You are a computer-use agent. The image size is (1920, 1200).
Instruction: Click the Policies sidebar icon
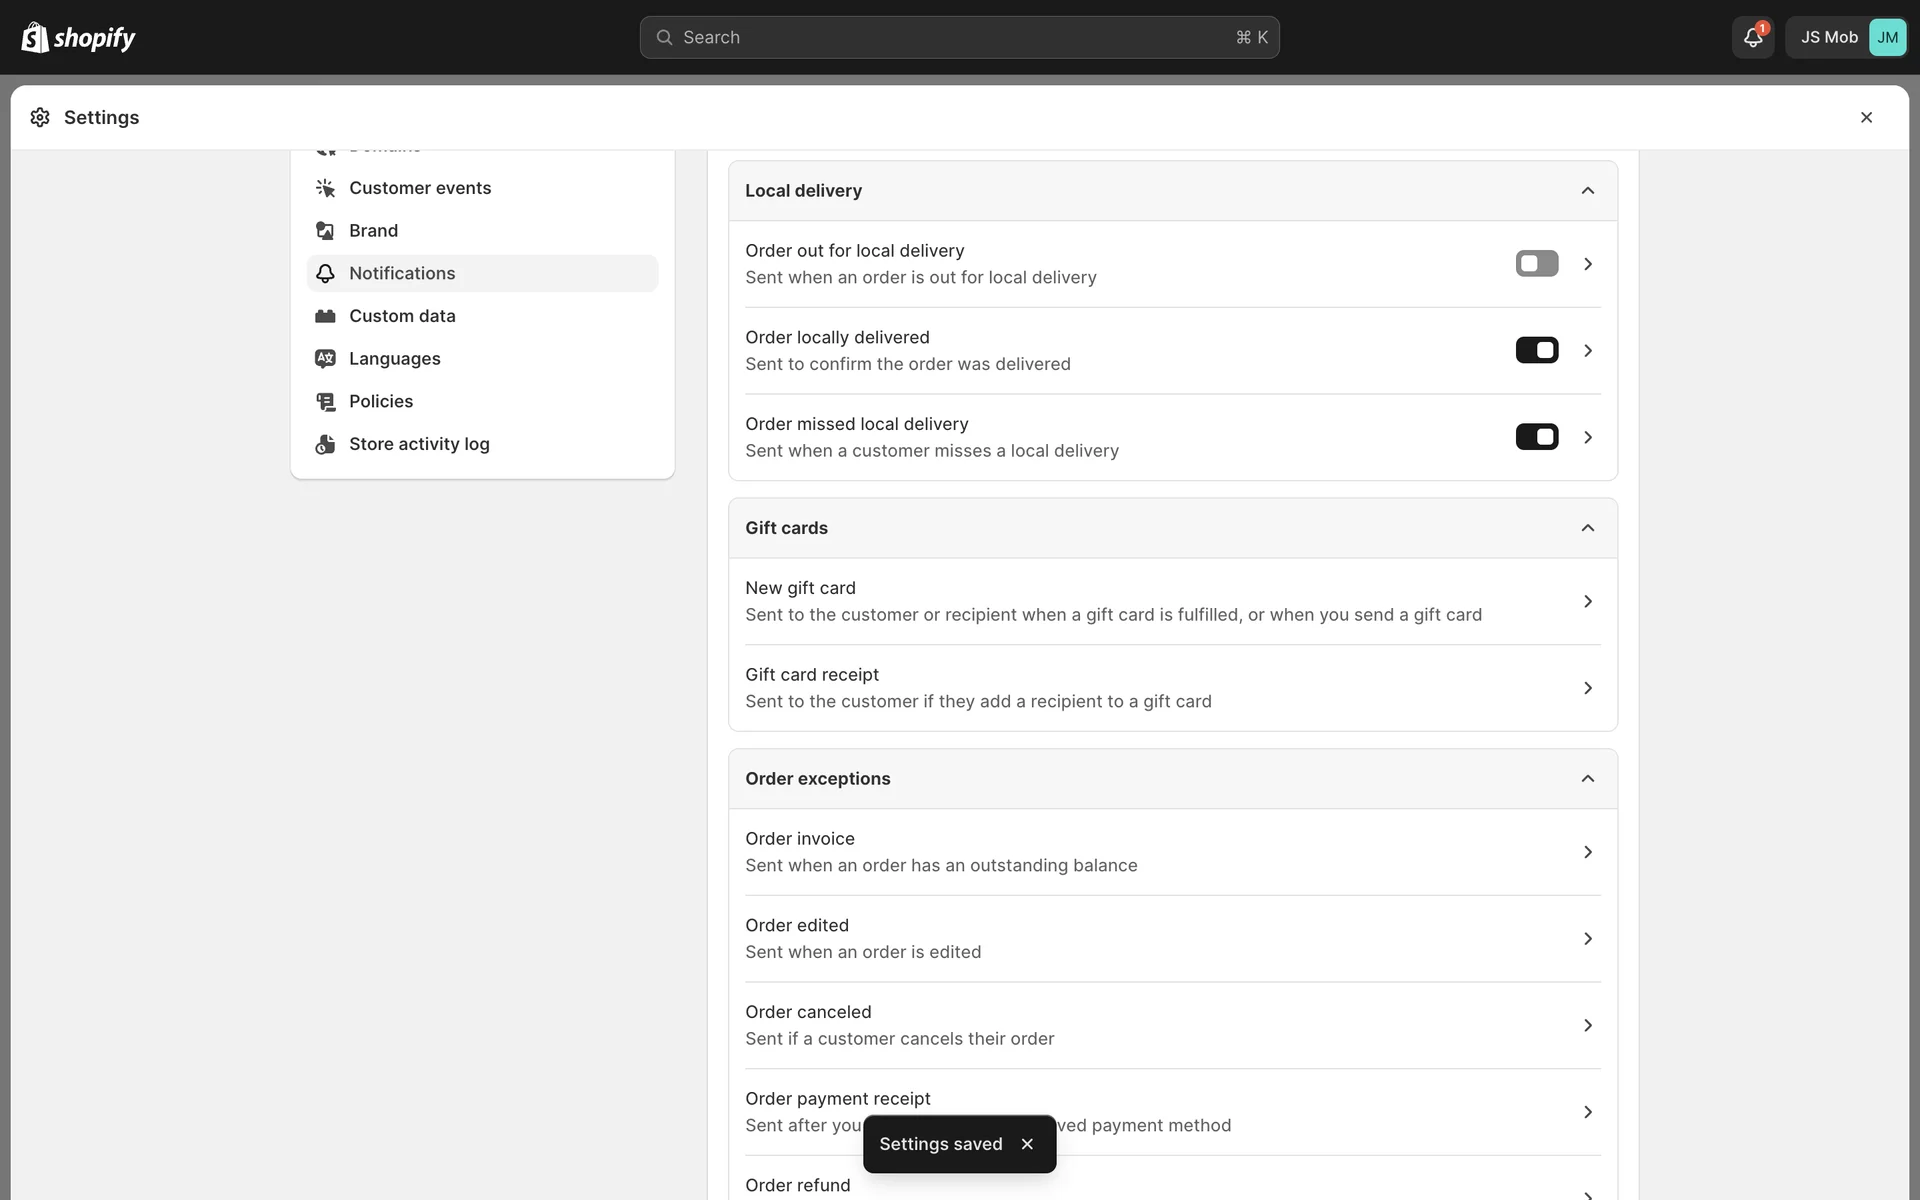[325, 402]
